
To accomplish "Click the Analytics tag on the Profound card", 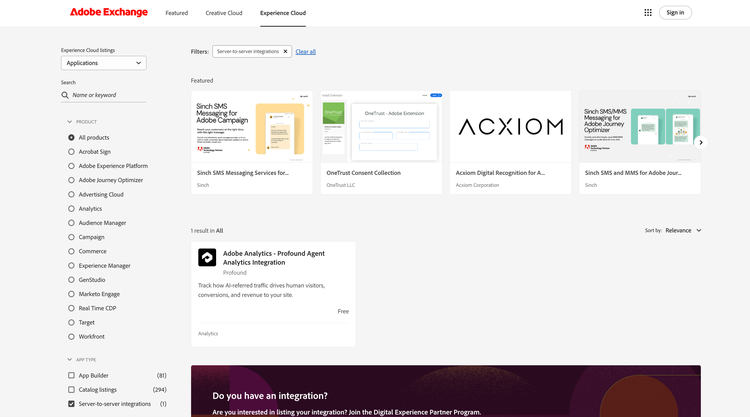I will (208, 333).
